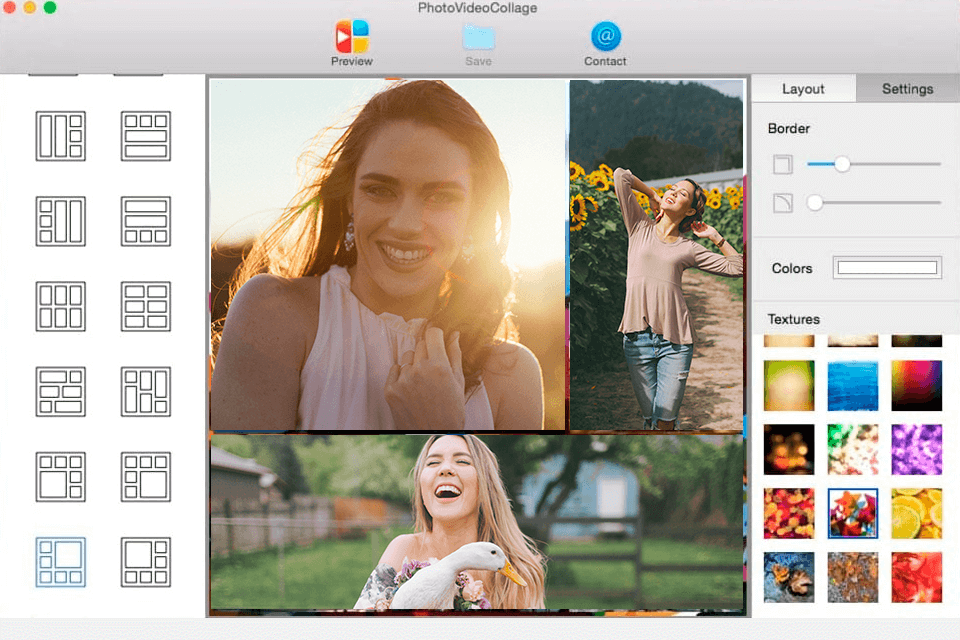
Task: Apply the blue water texture
Action: pyautogui.click(x=853, y=384)
